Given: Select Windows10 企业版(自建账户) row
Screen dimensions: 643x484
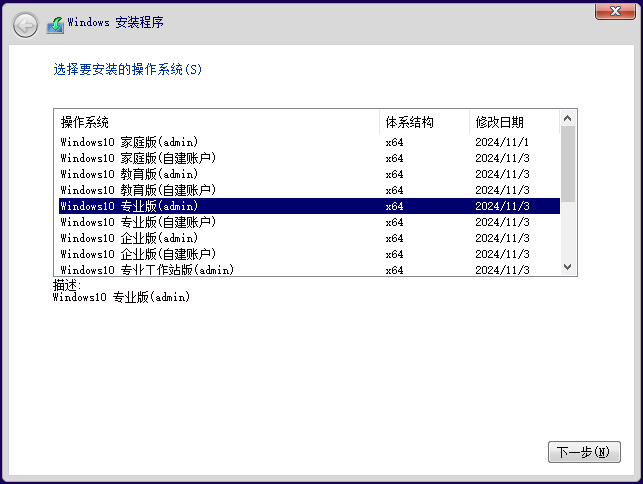Looking at the screenshot, I should click(x=309, y=254).
